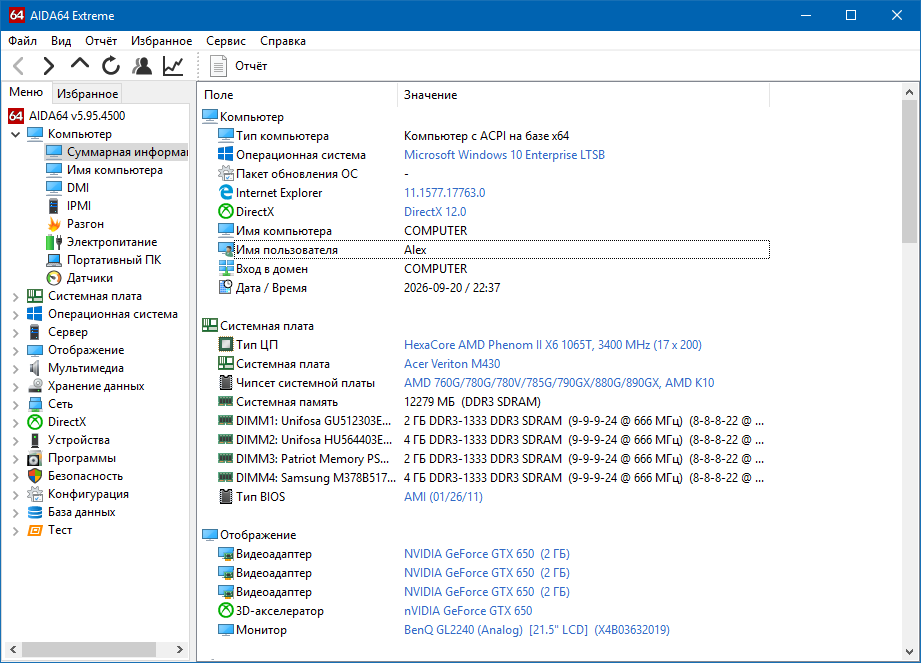Click the Датчики gauge icon
The width and height of the screenshot is (921, 663).
coord(53,278)
